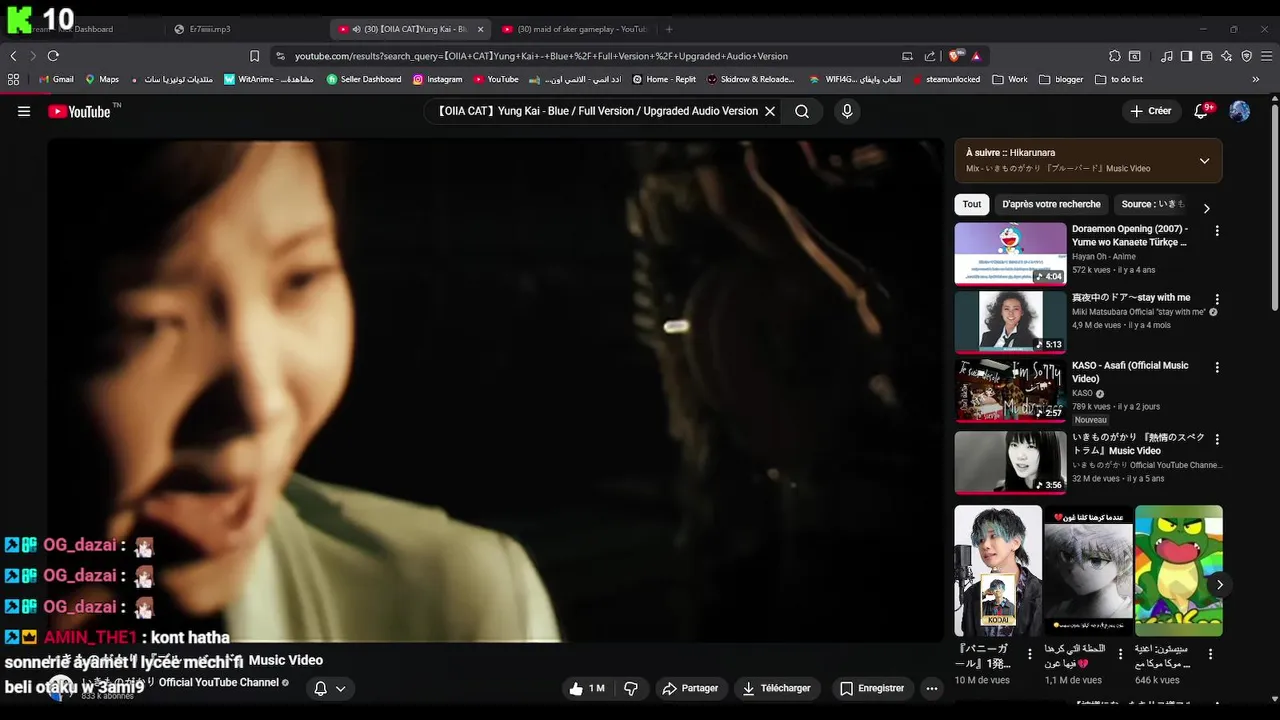
Task: Click Miki Matsubara Official channel name
Action: click(x=1138, y=312)
